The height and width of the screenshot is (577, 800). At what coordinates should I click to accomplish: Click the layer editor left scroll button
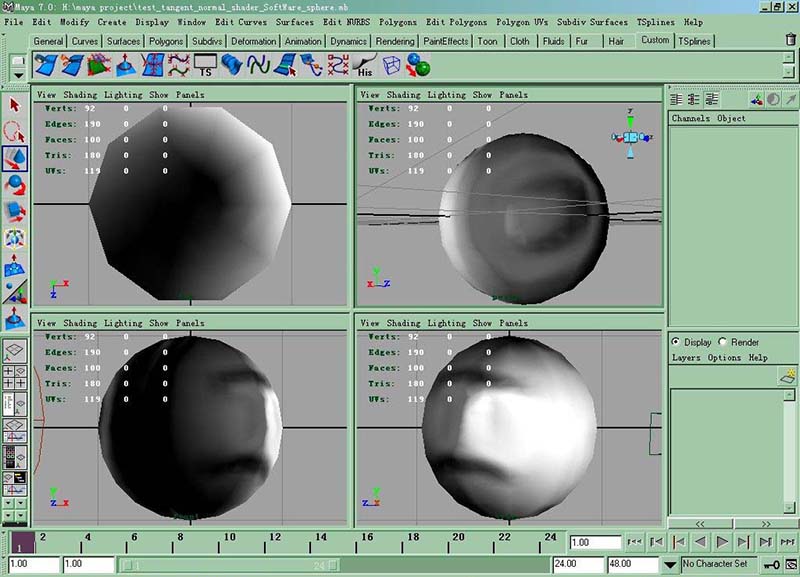(x=700, y=524)
